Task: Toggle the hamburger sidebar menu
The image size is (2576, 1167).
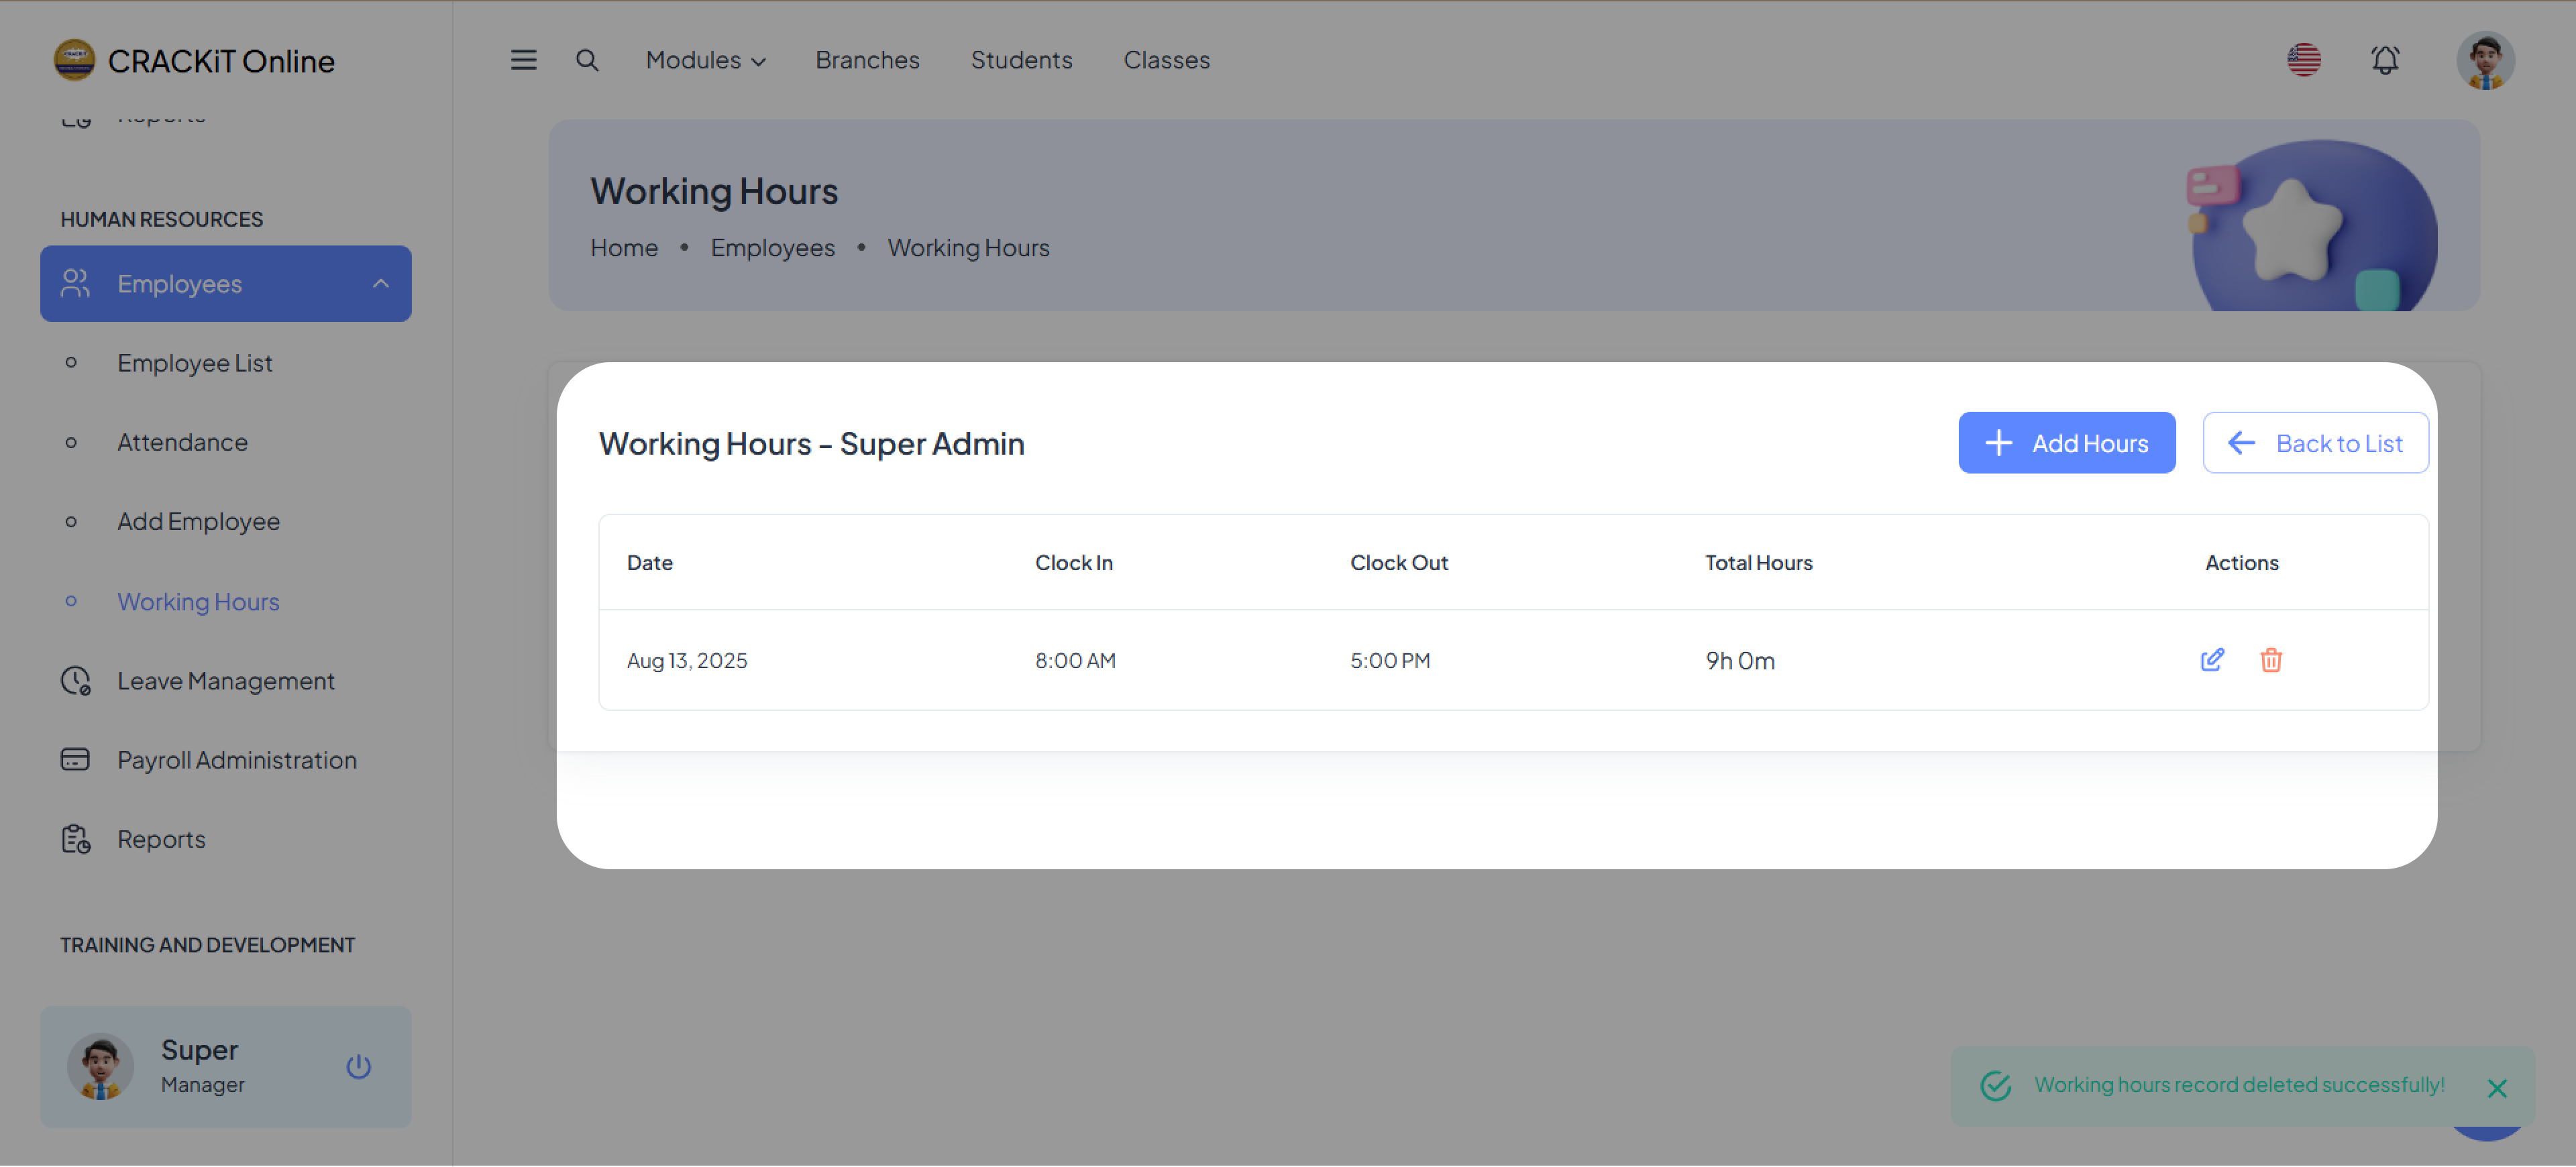Action: tap(523, 60)
